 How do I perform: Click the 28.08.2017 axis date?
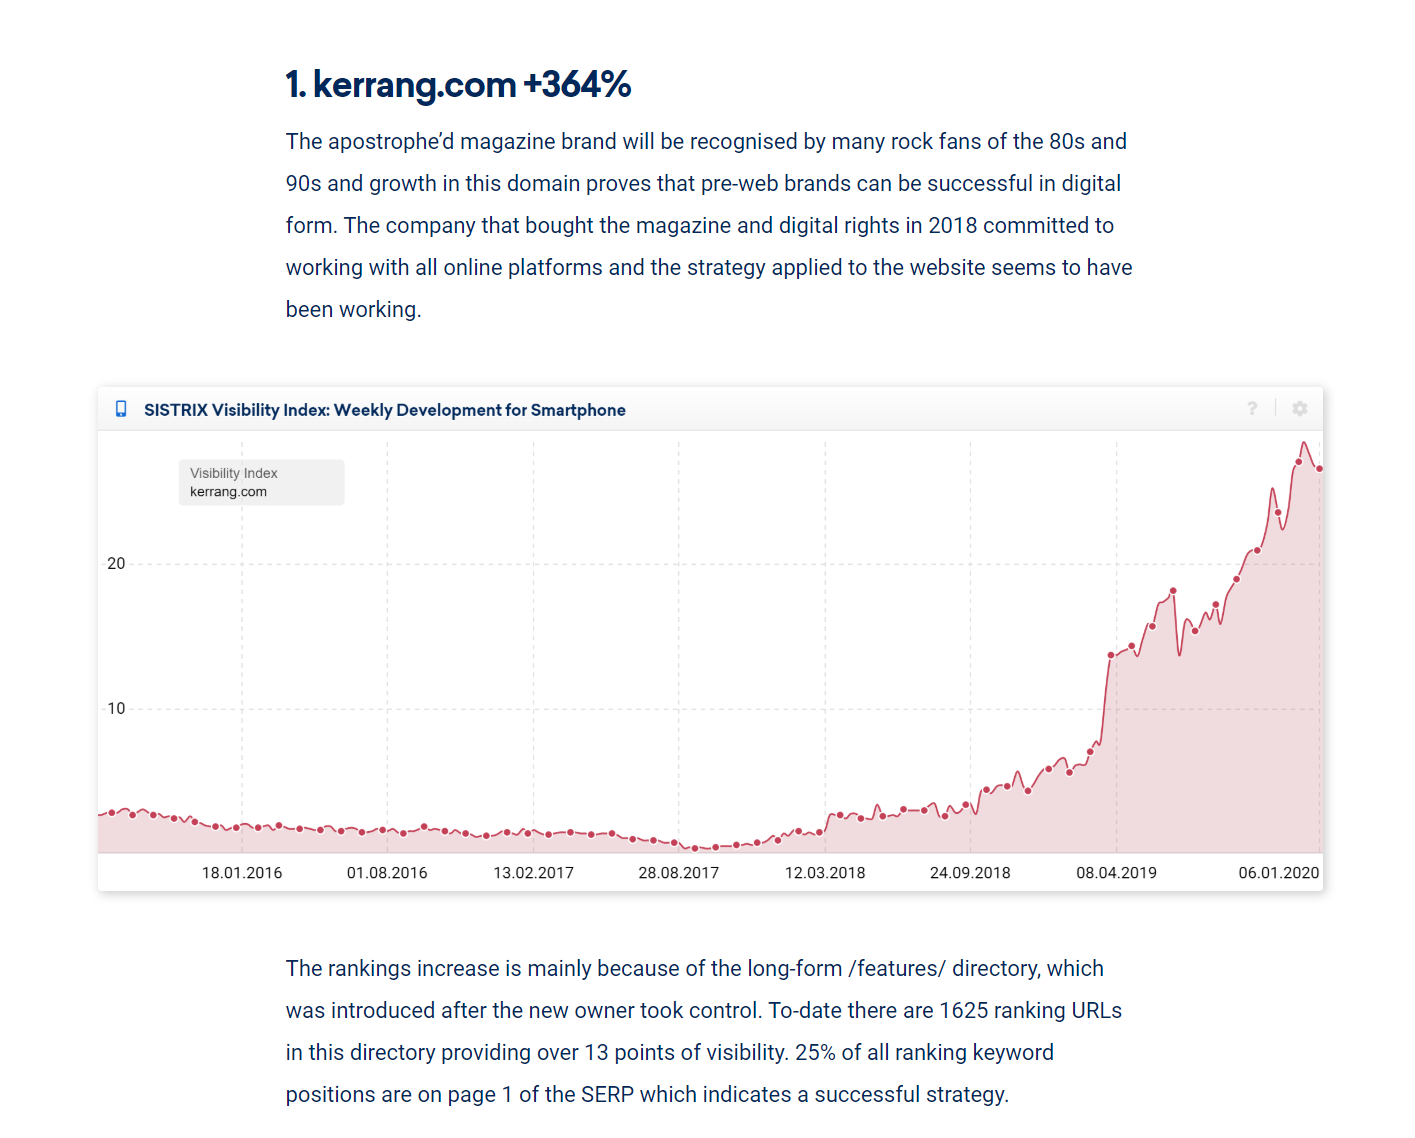coord(678,873)
